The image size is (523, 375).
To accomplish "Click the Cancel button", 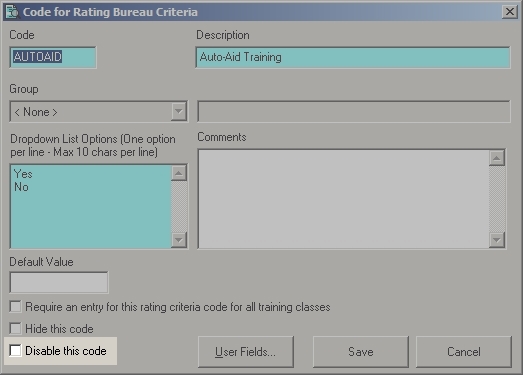I will [464, 352].
